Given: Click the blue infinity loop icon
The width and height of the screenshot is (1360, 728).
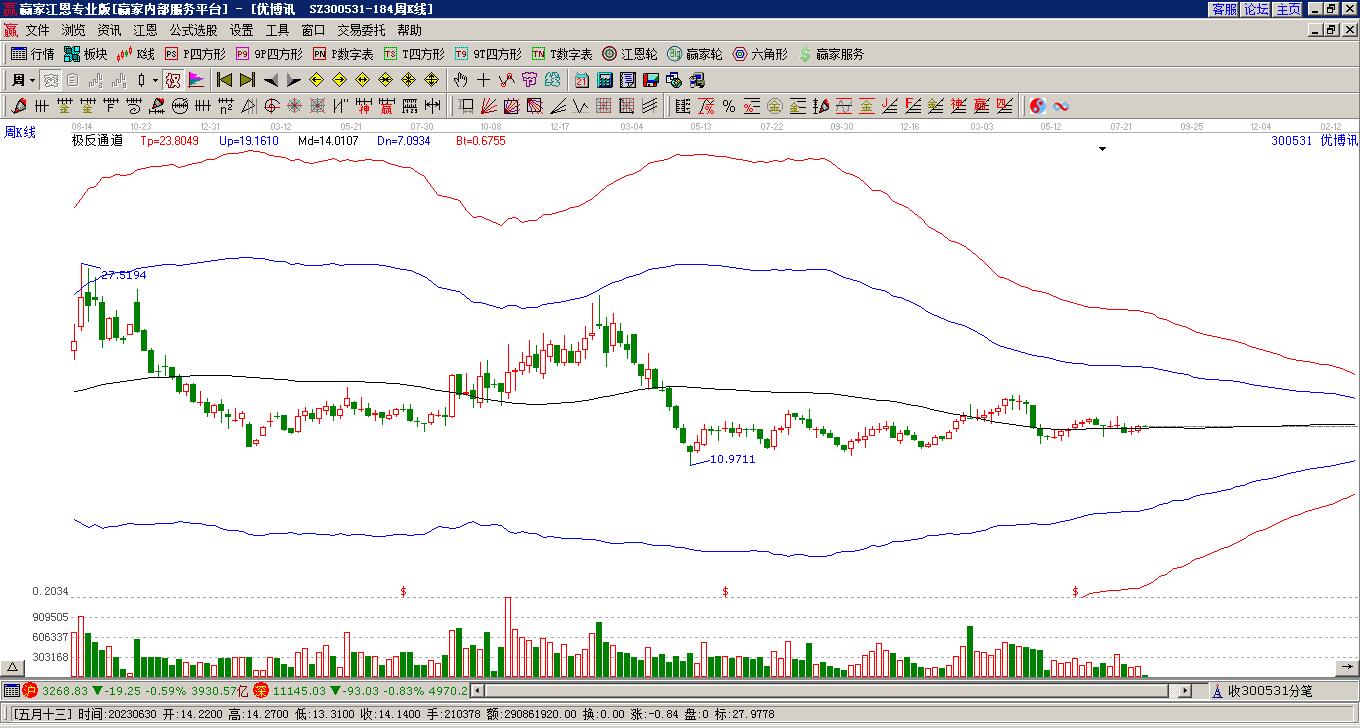Looking at the screenshot, I should (x=1061, y=106).
